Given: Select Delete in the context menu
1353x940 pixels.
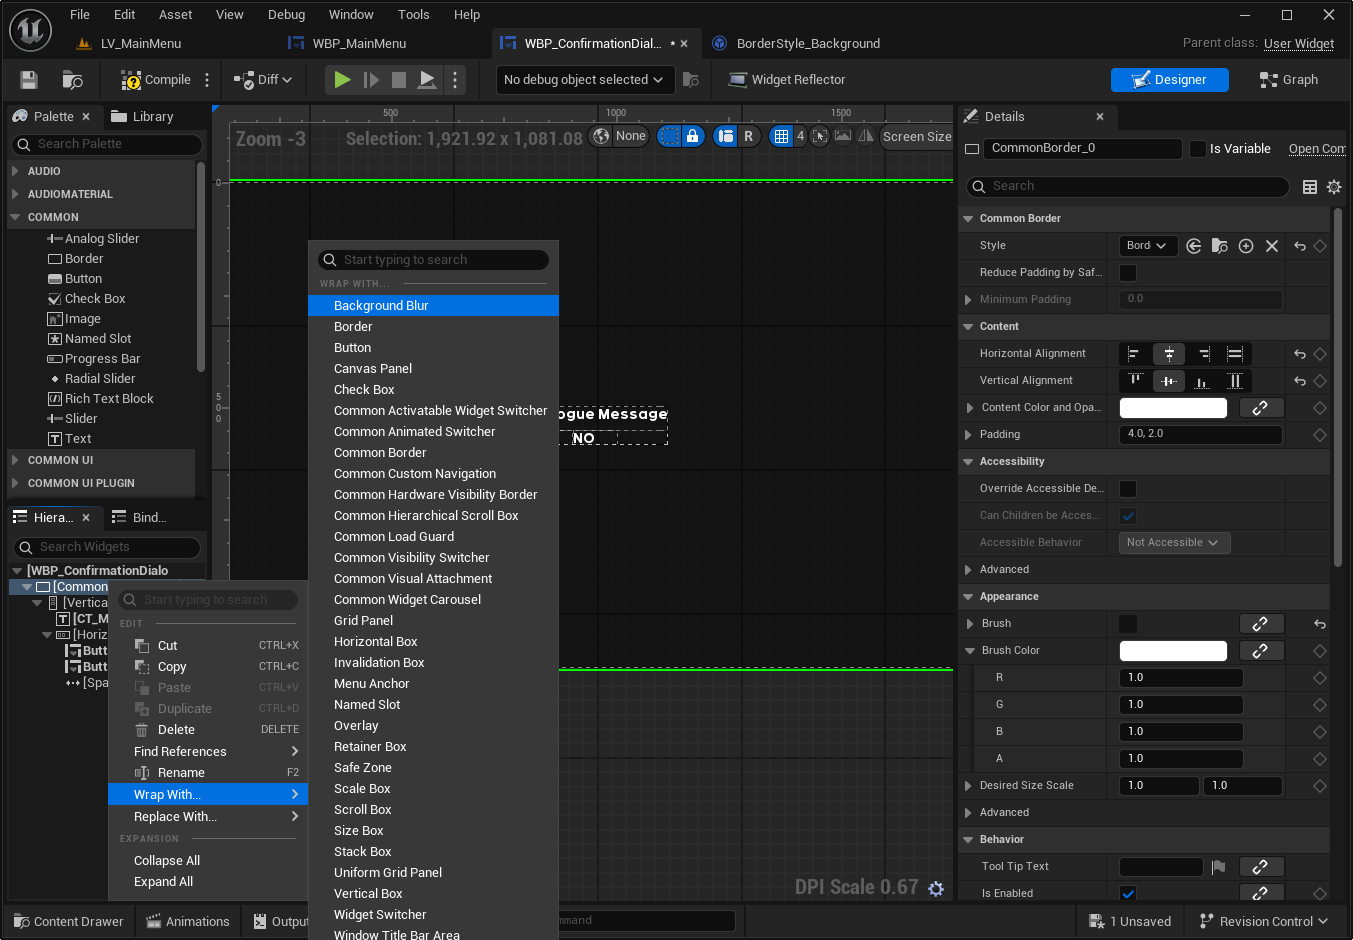Looking at the screenshot, I should click(176, 730).
